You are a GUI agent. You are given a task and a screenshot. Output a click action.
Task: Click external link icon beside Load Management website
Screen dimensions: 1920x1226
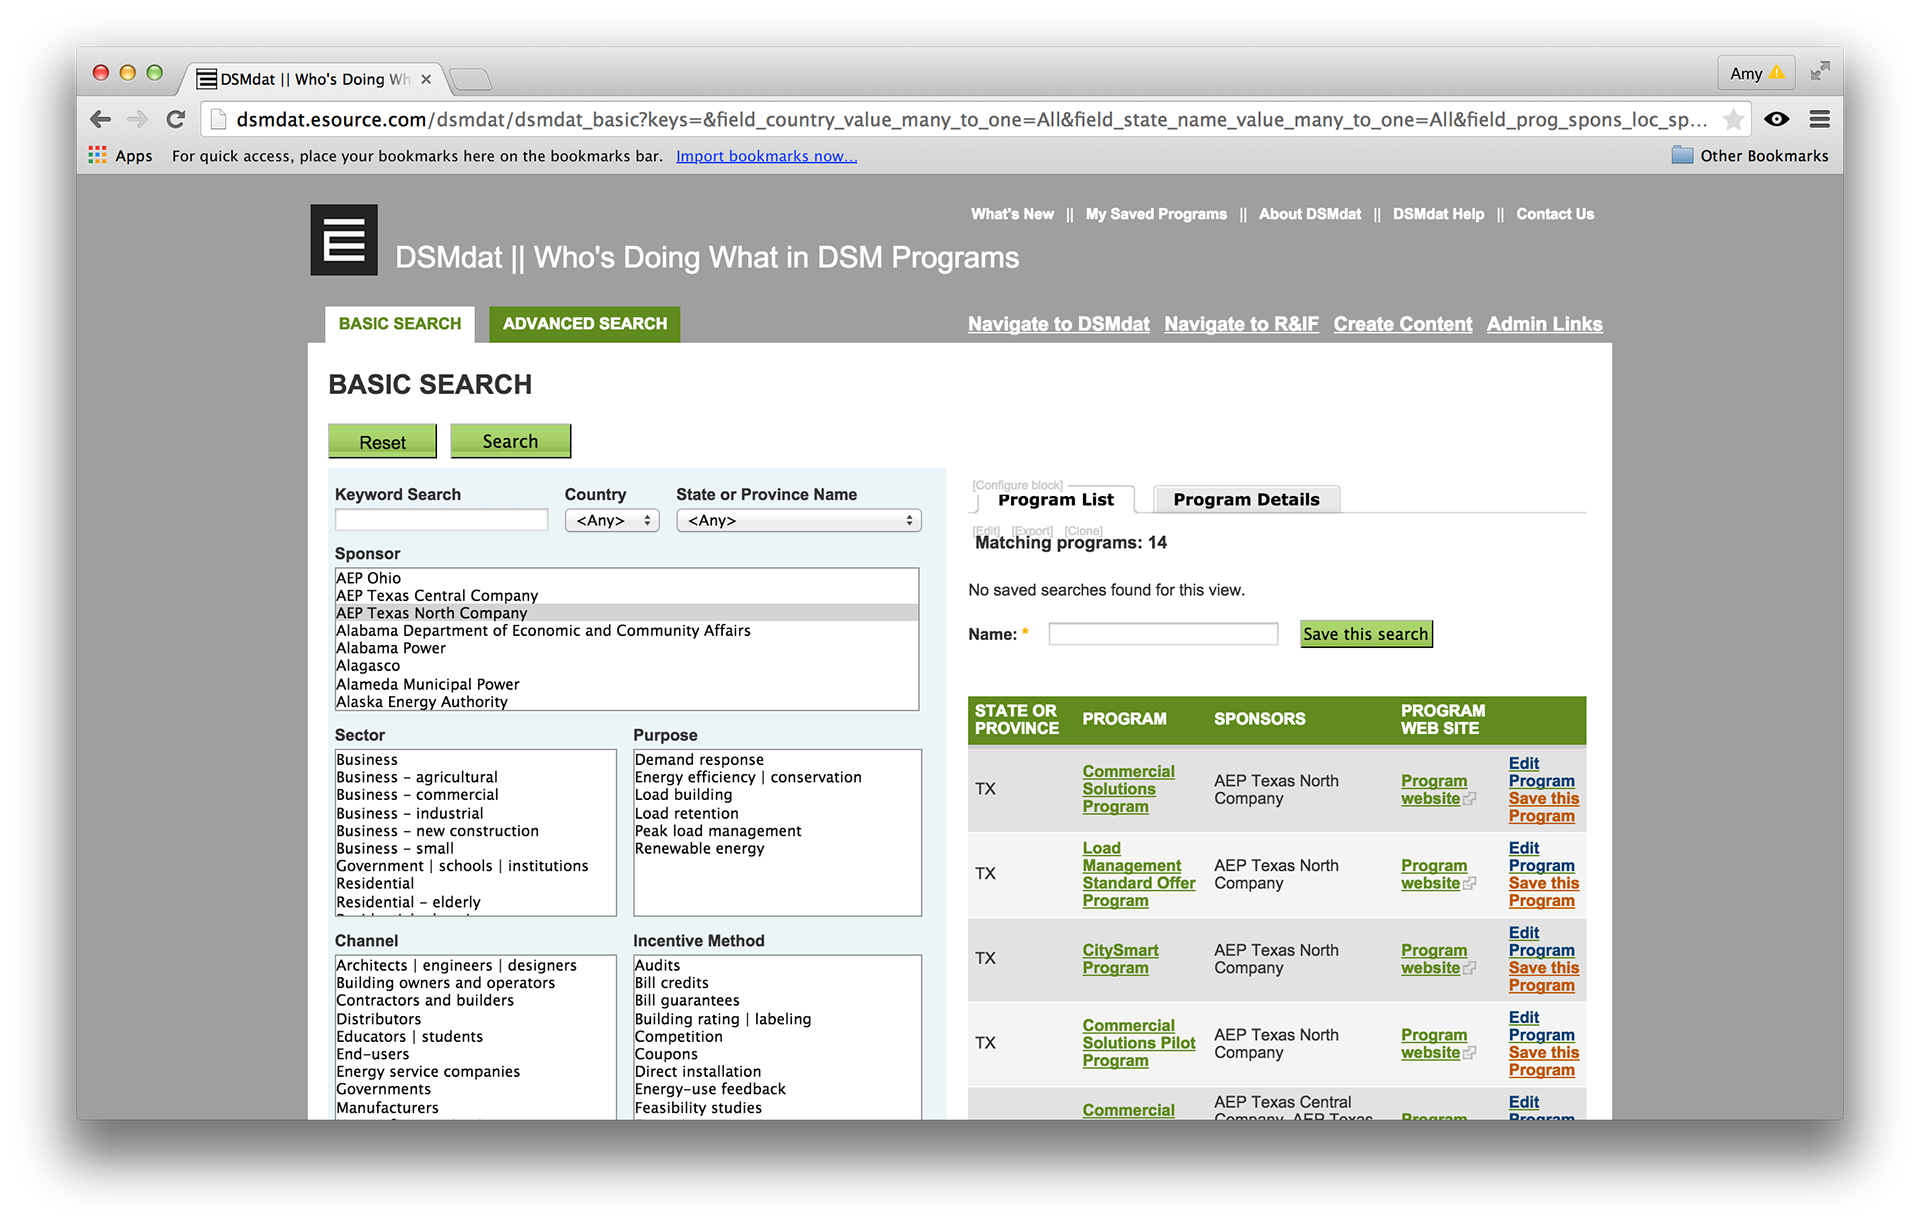tap(1469, 884)
